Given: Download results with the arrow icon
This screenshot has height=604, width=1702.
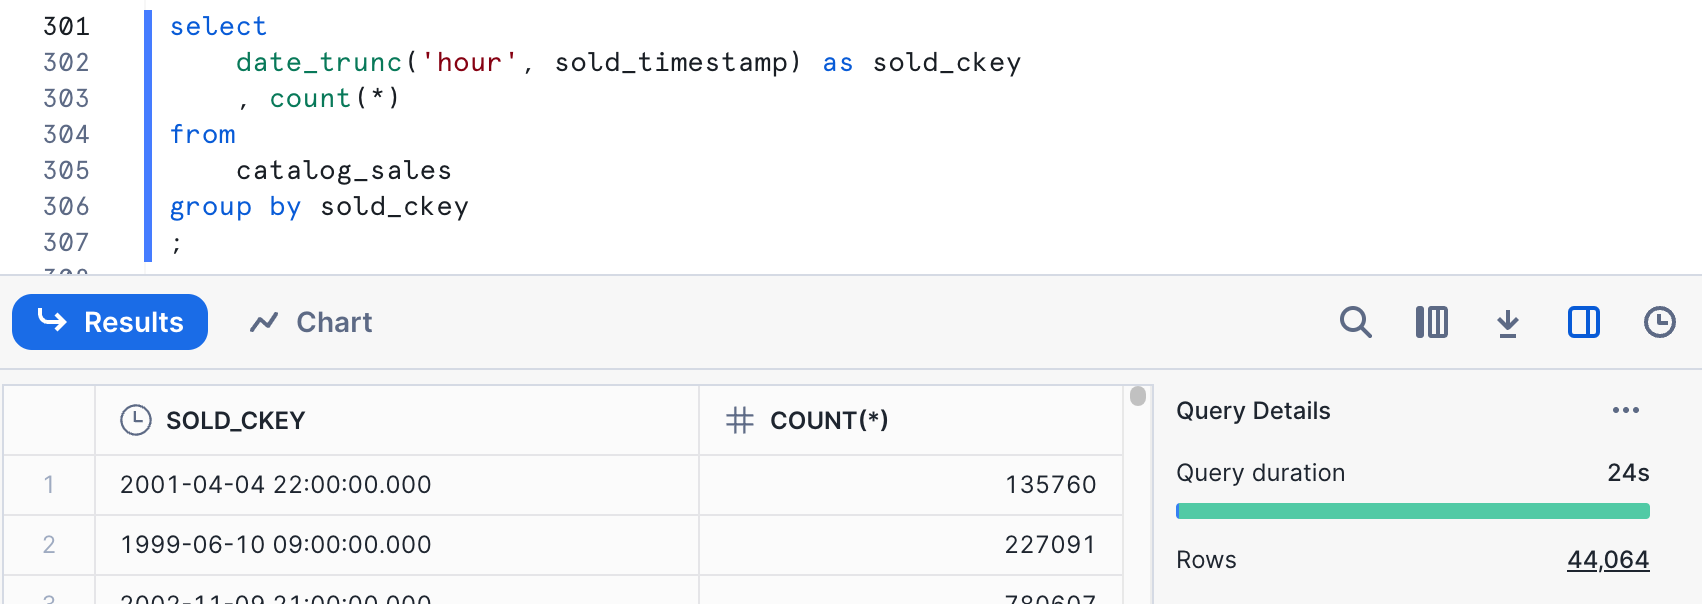Looking at the screenshot, I should click(x=1507, y=323).
